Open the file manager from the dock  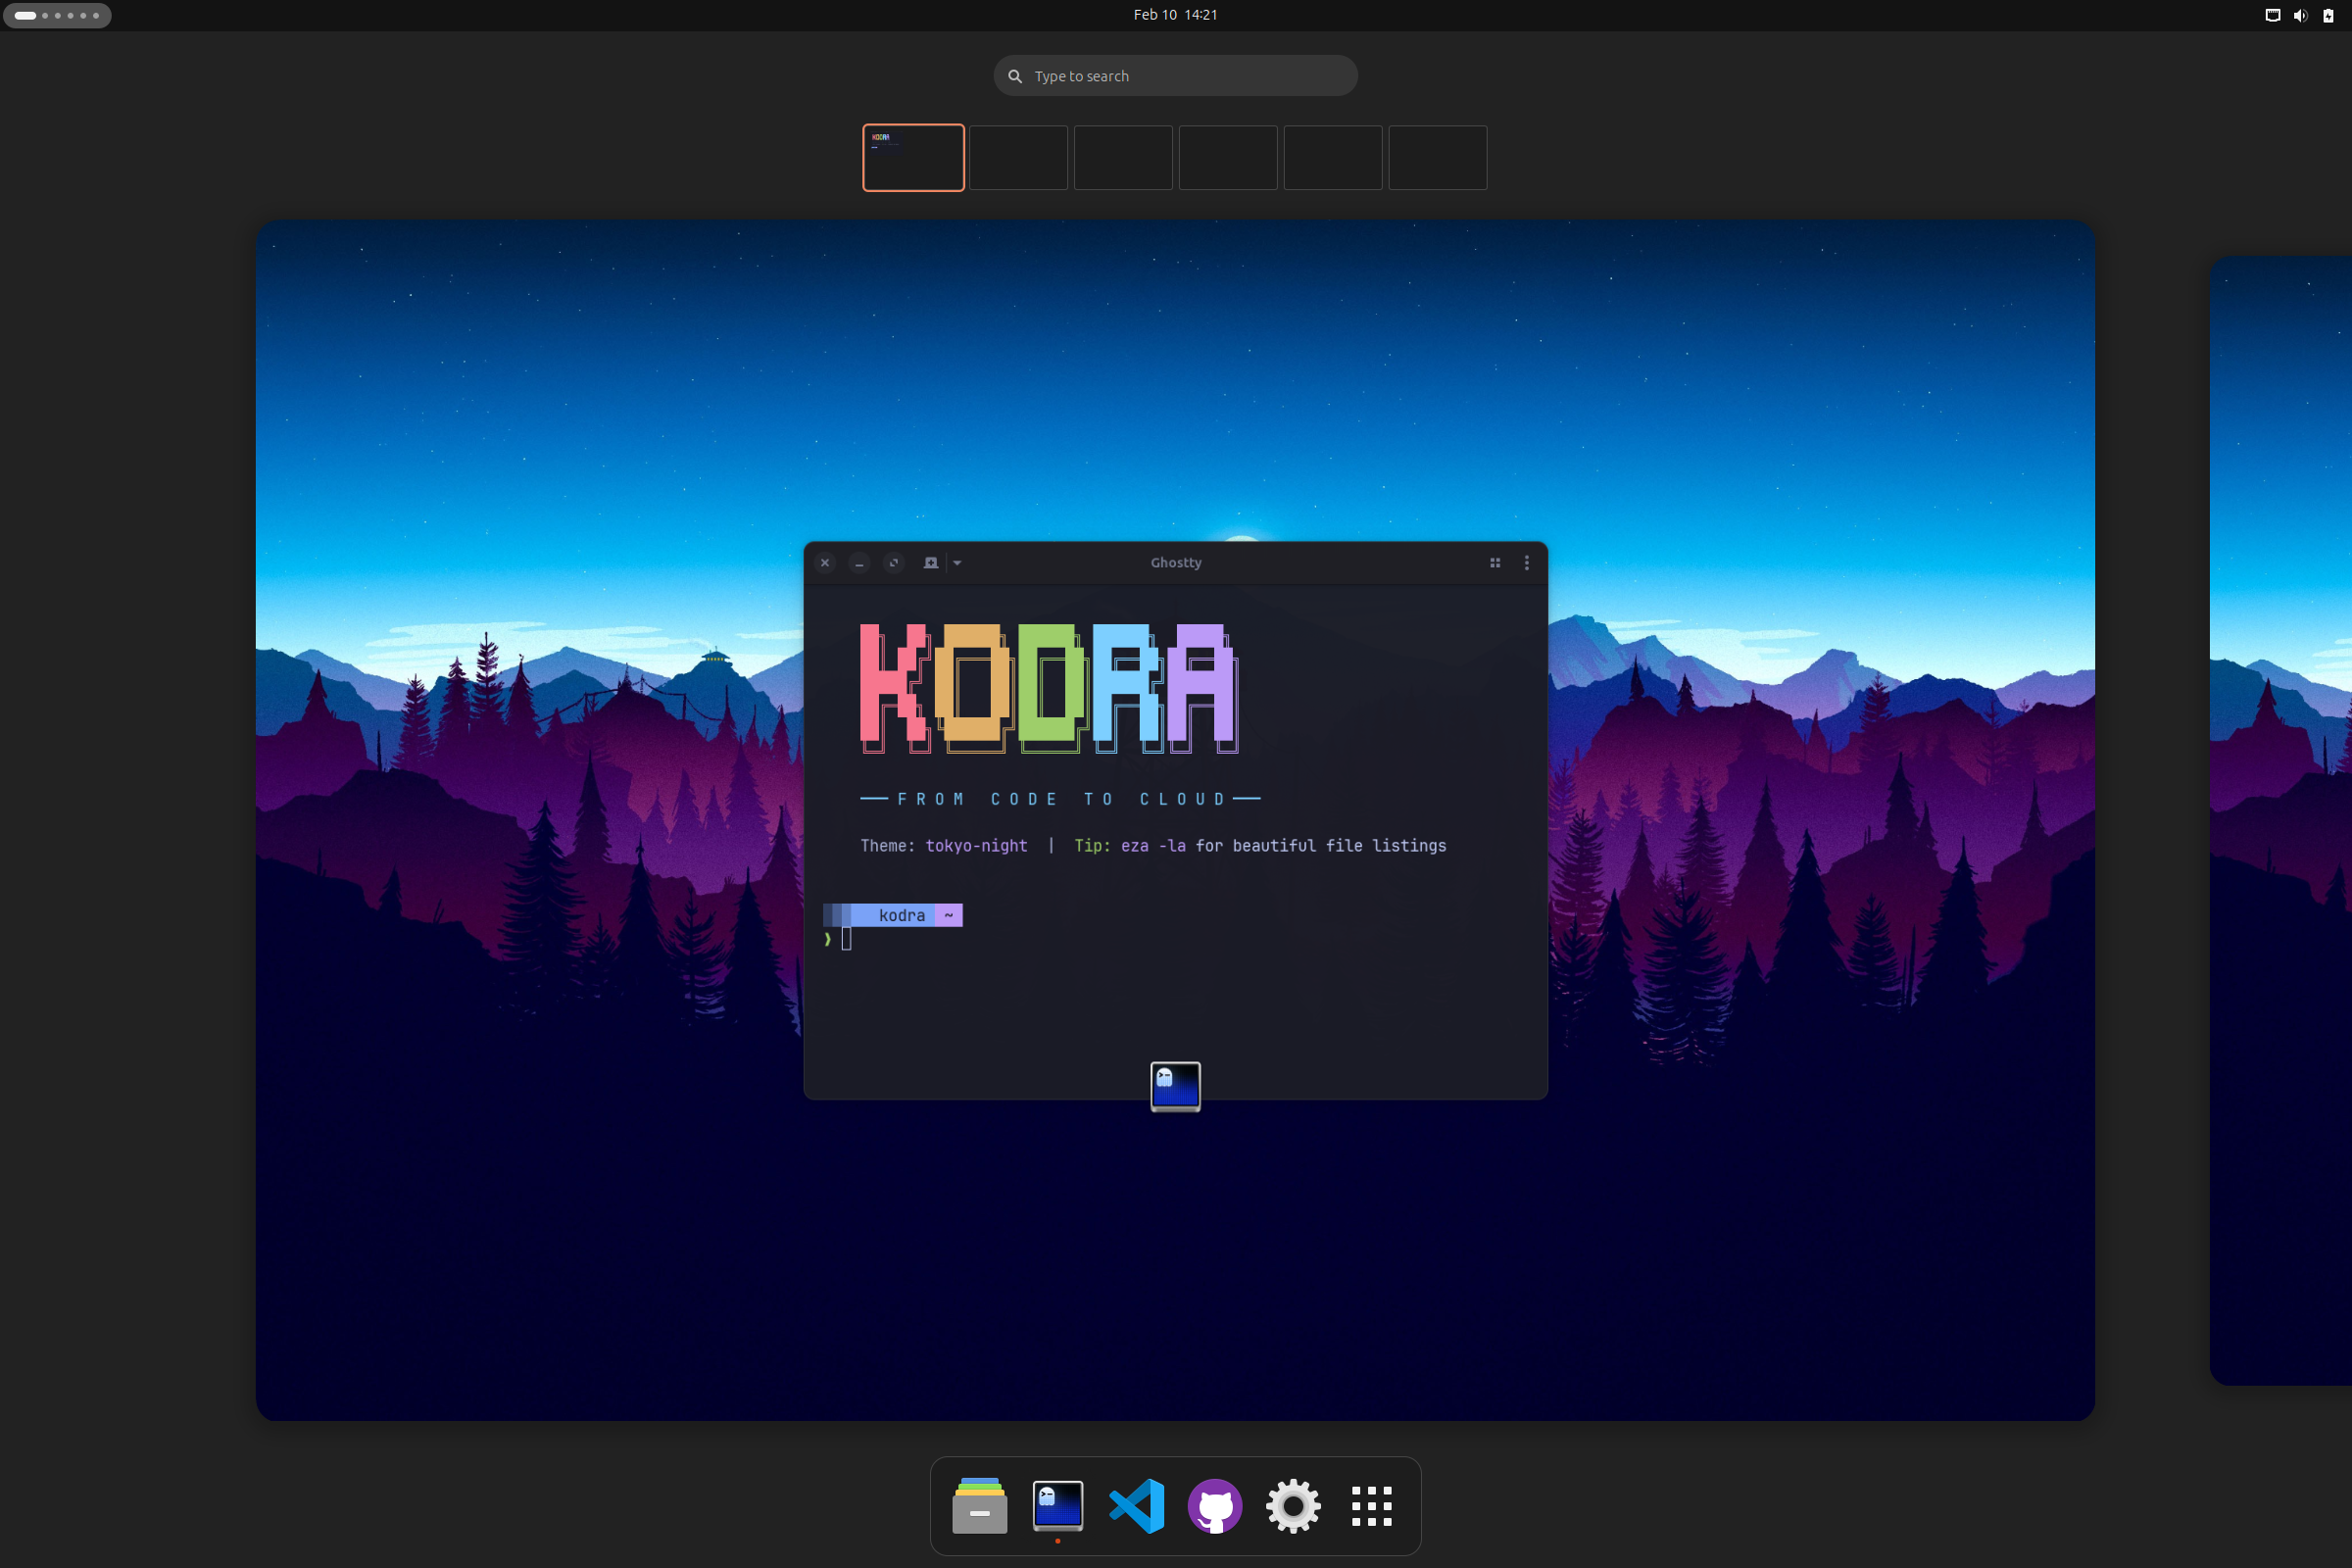(x=979, y=1506)
